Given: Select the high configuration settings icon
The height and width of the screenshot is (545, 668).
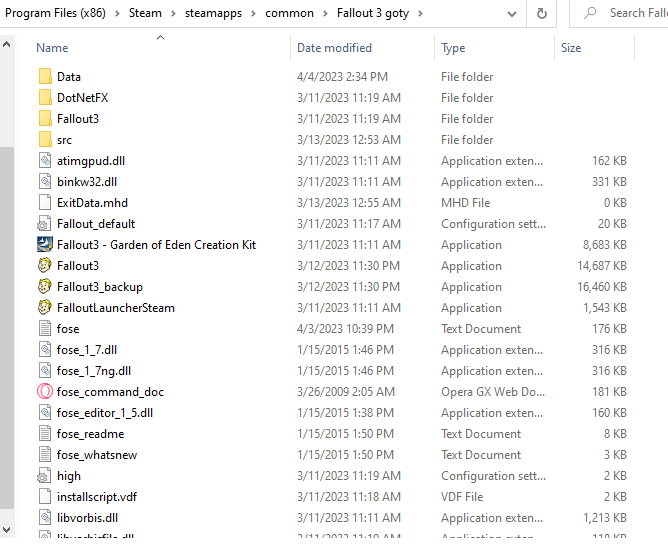Looking at the screenshot, I should 45,476.
